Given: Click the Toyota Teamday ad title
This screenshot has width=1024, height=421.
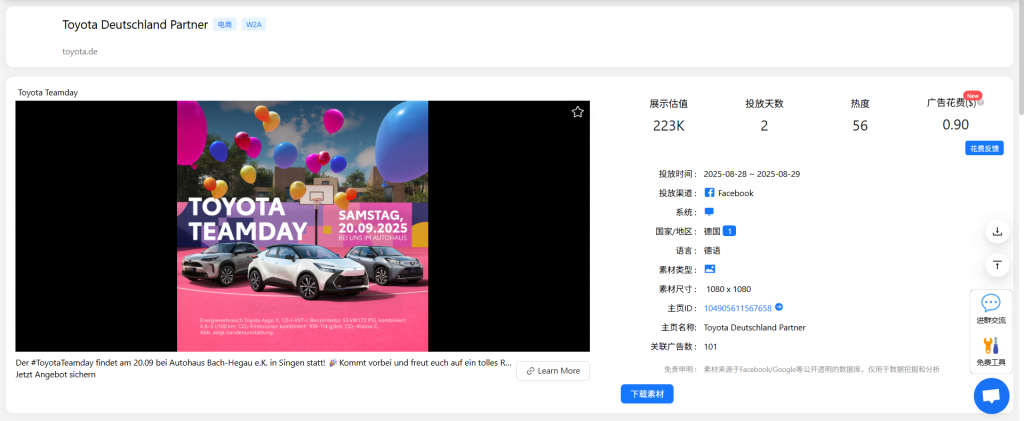Looking at the screenshot, I should (48, 93).
